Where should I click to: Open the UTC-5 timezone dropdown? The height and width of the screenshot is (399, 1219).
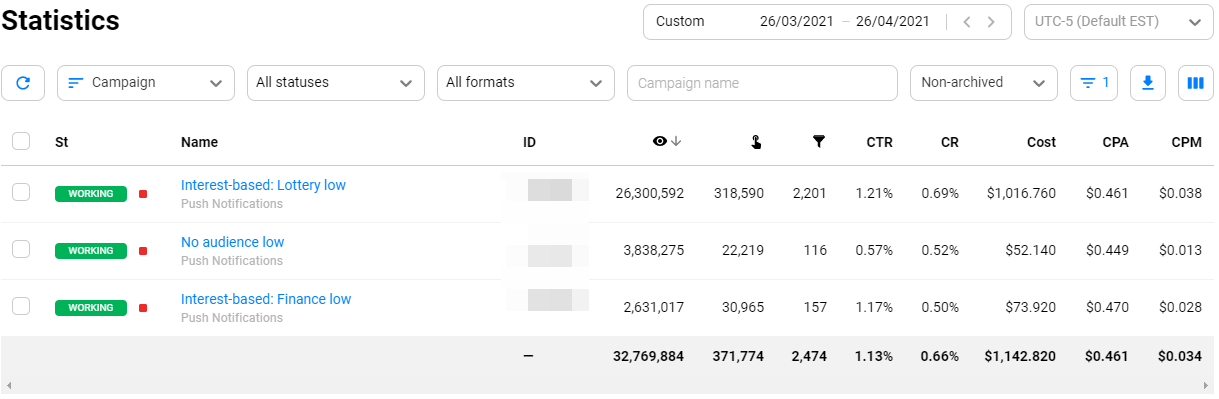(x=1119, y=22)
